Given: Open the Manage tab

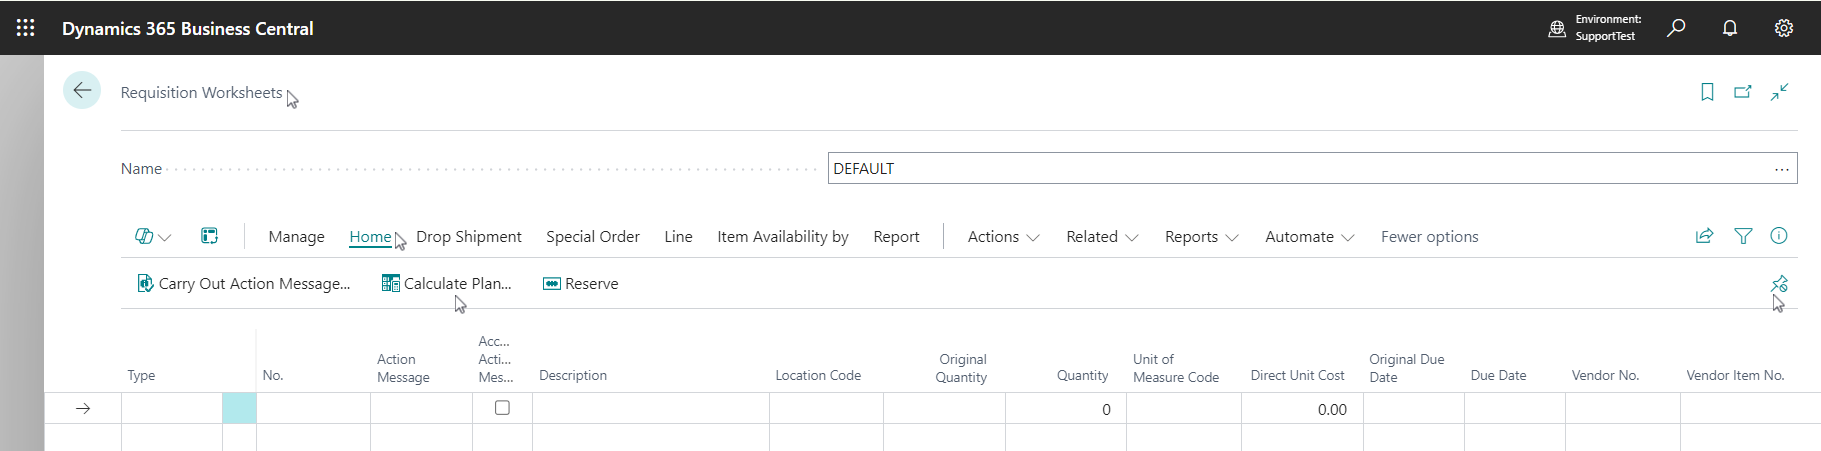Looking at the screenshot, I should point(296,237).
